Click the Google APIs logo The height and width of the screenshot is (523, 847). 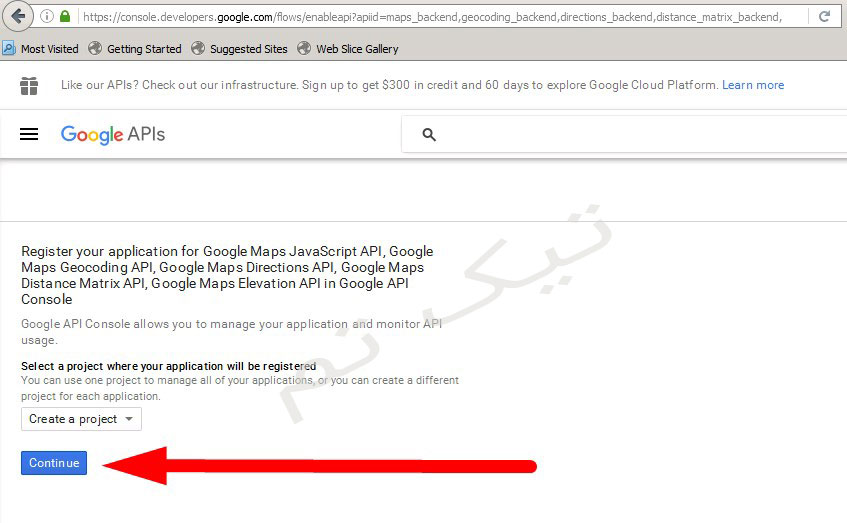point(113,135)
